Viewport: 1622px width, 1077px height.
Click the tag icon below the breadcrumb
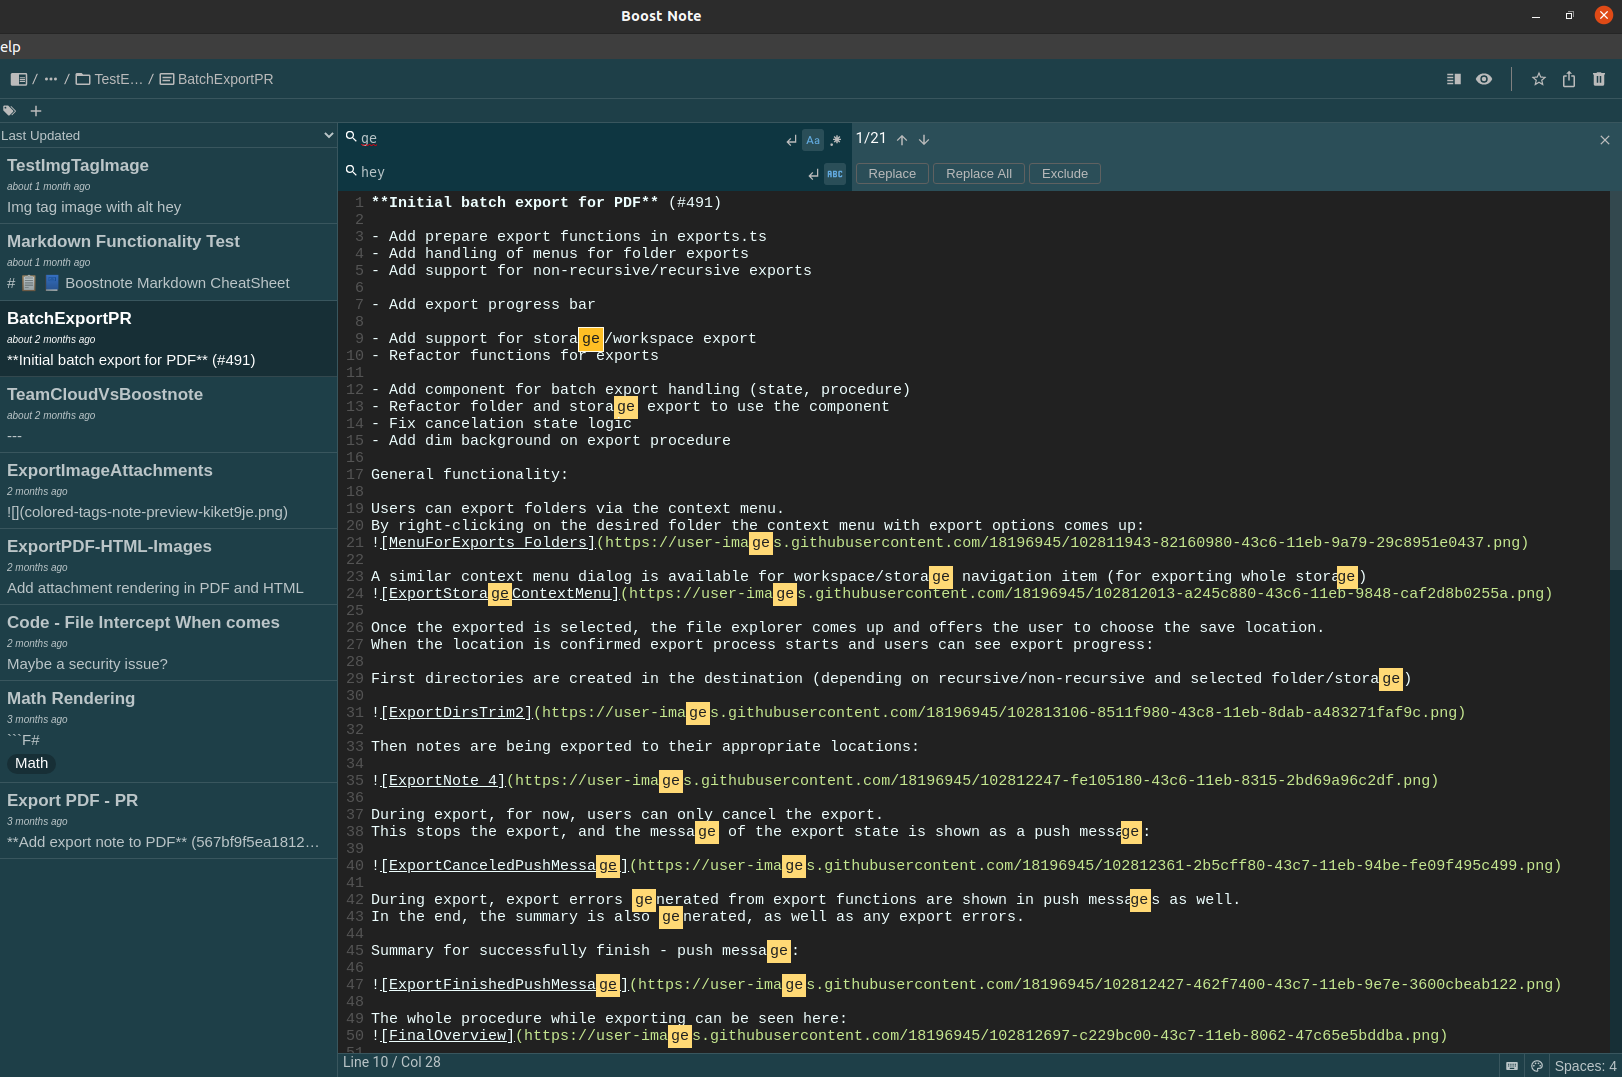(x=9, y=111)
